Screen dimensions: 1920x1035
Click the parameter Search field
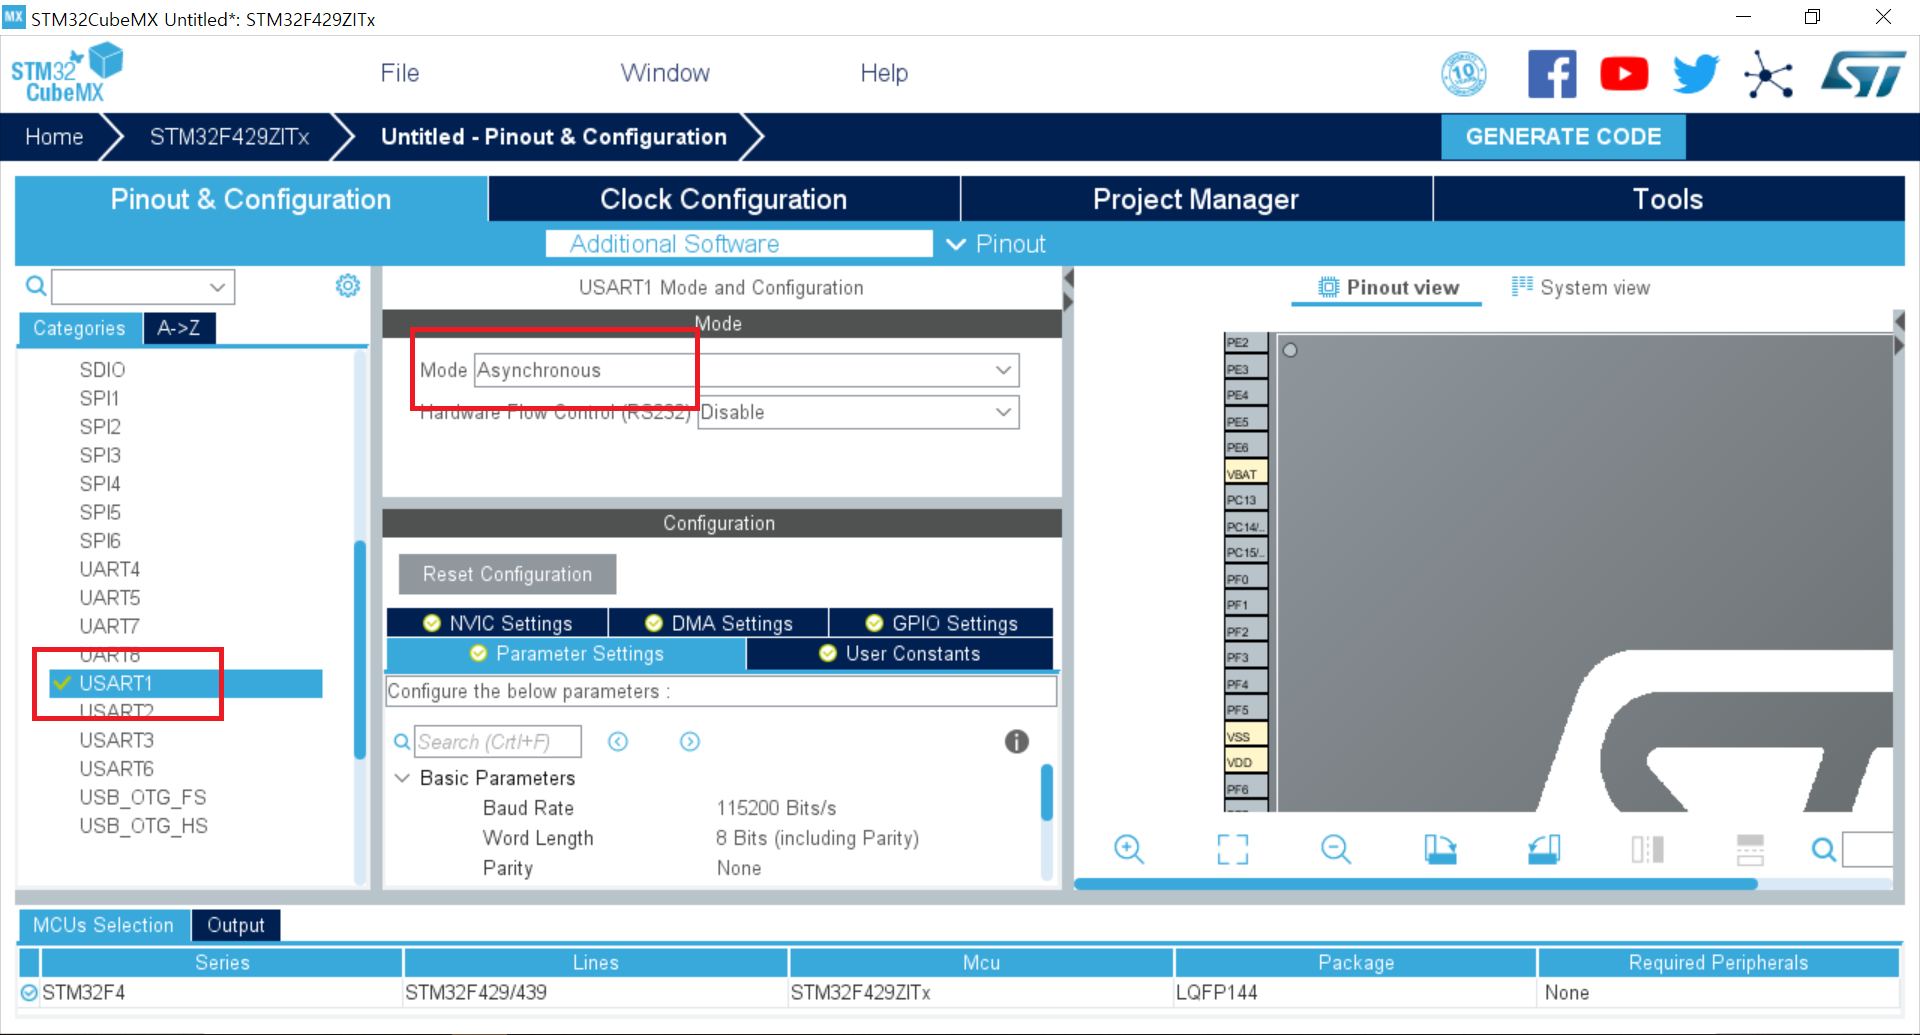498,741
